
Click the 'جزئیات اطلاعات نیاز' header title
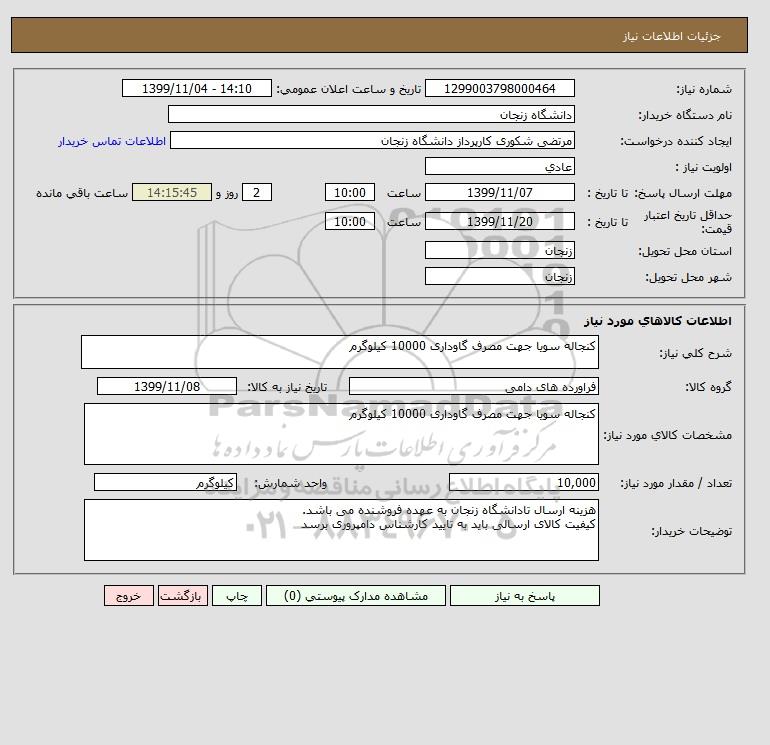671,36
